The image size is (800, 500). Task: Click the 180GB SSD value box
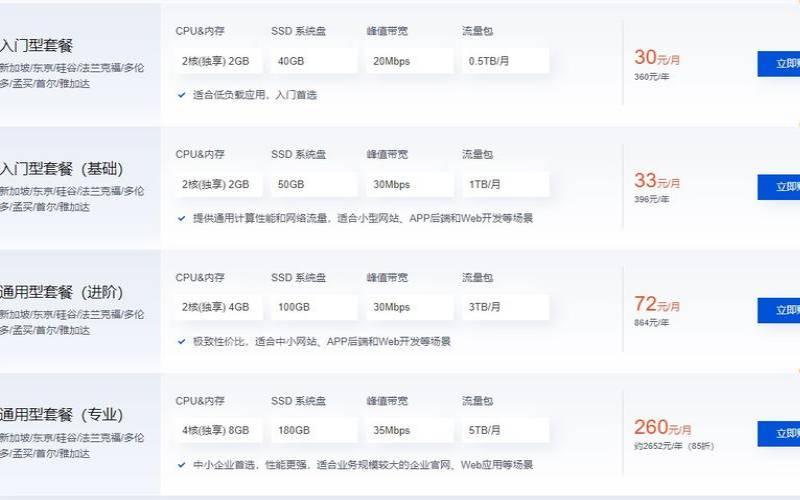tap(314, 431)
